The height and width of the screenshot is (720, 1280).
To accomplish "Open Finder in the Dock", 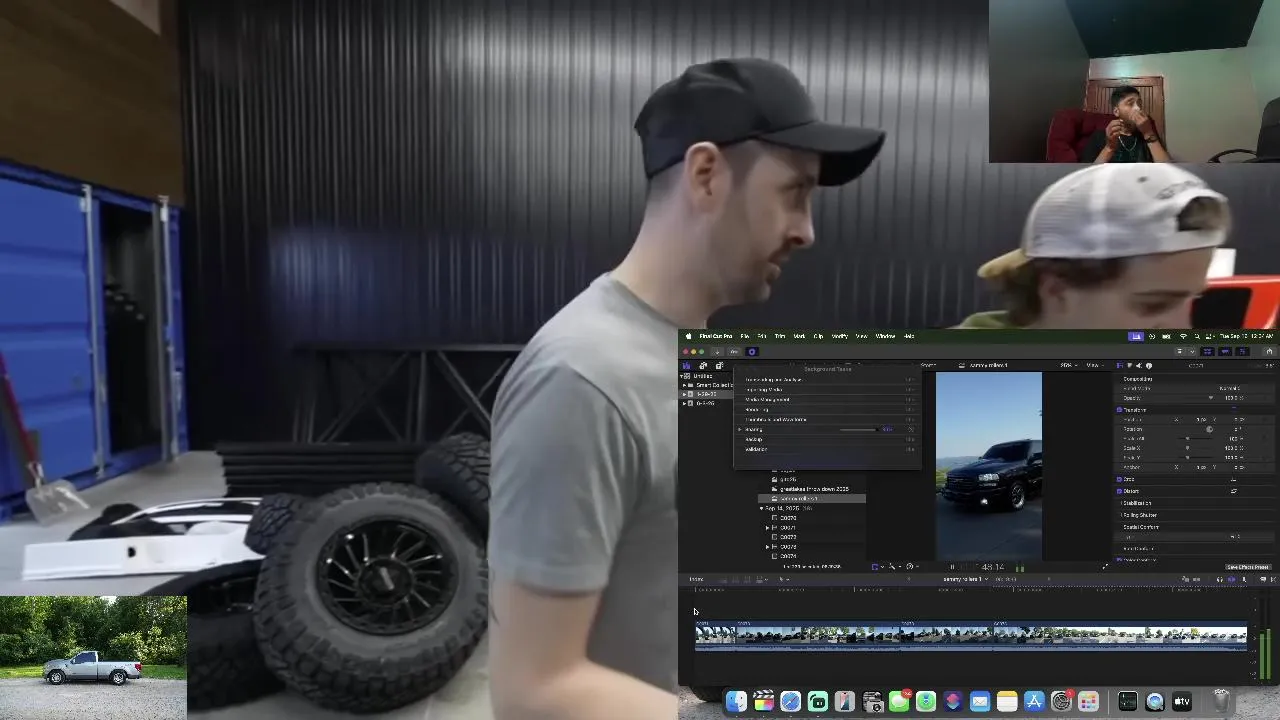I will coord(736,701).
